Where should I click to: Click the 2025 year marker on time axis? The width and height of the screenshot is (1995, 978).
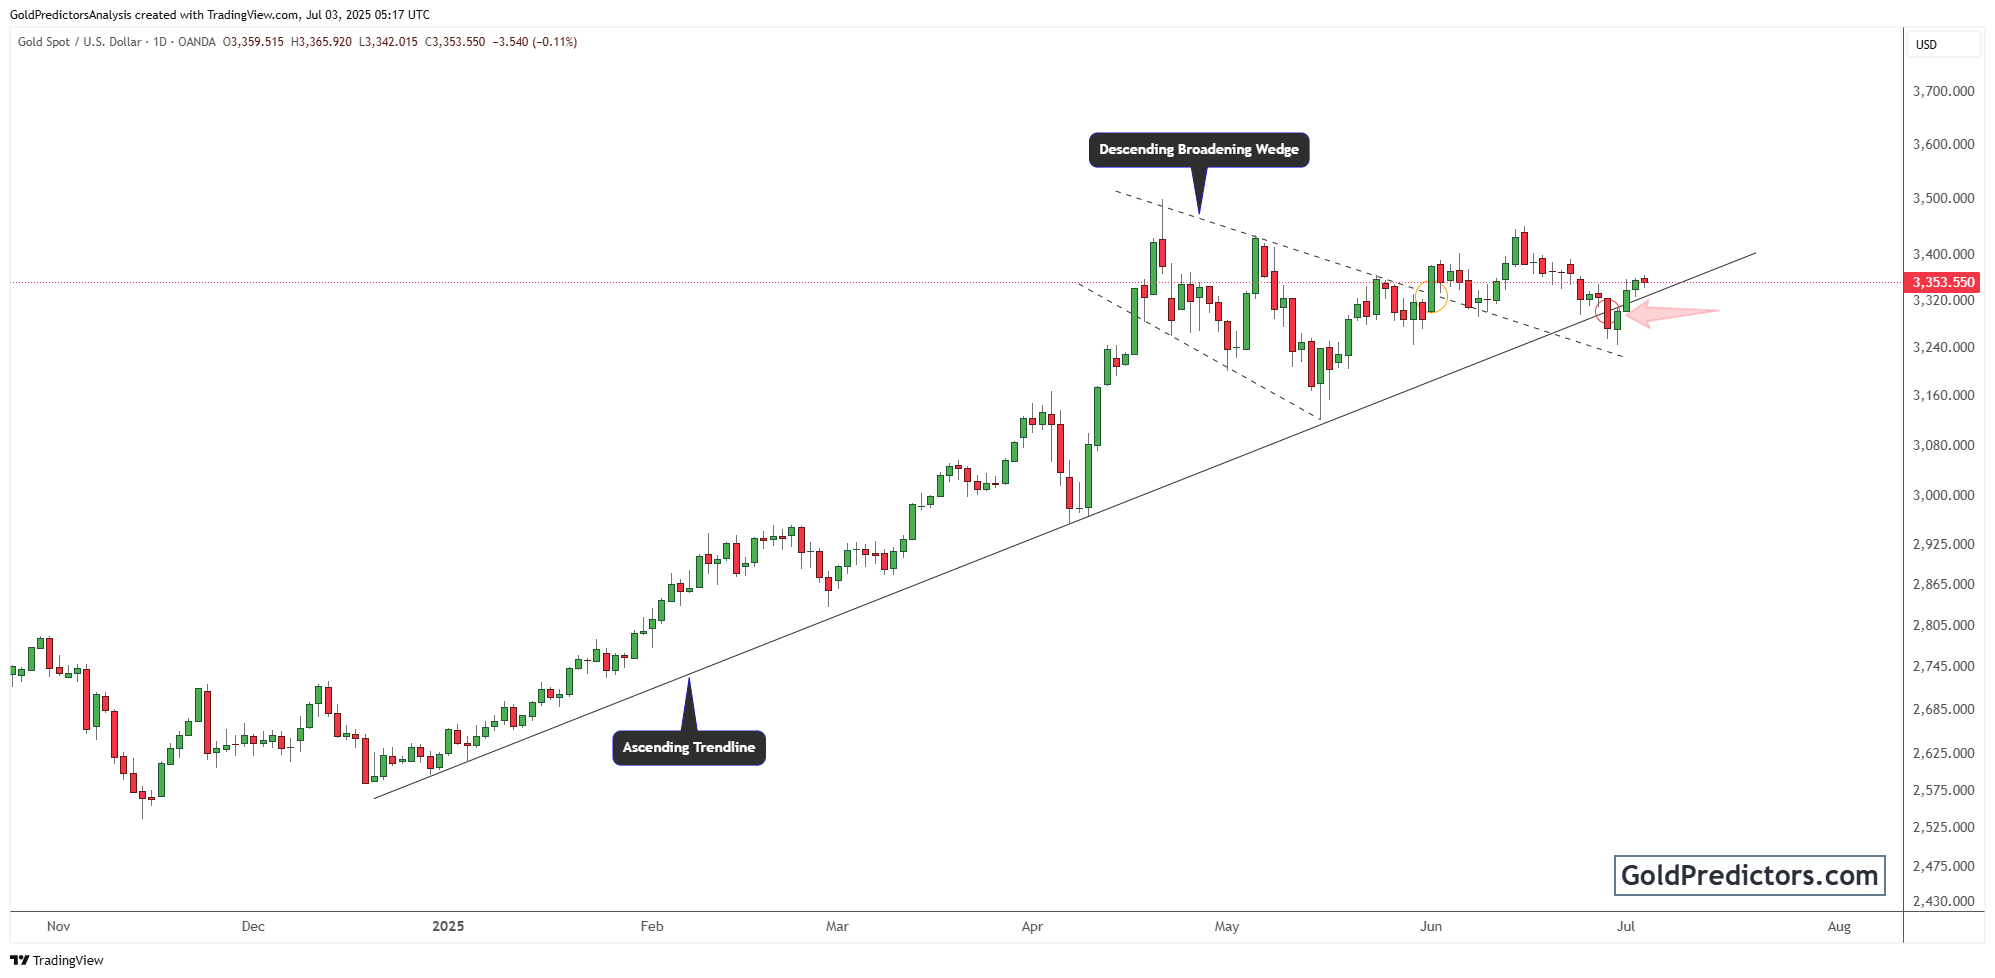(448, 927)
